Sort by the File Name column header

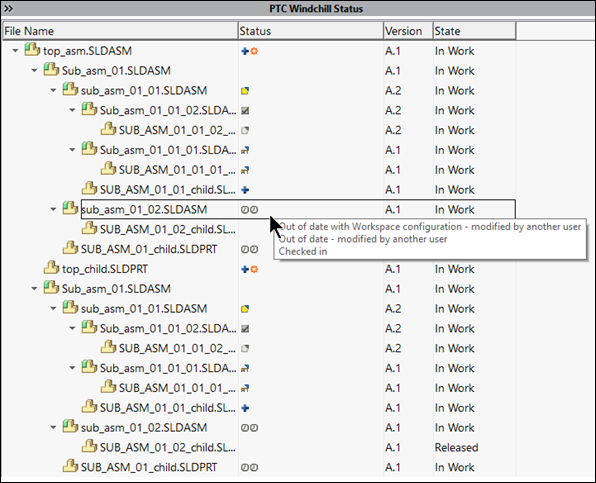[x=120, y=31]
